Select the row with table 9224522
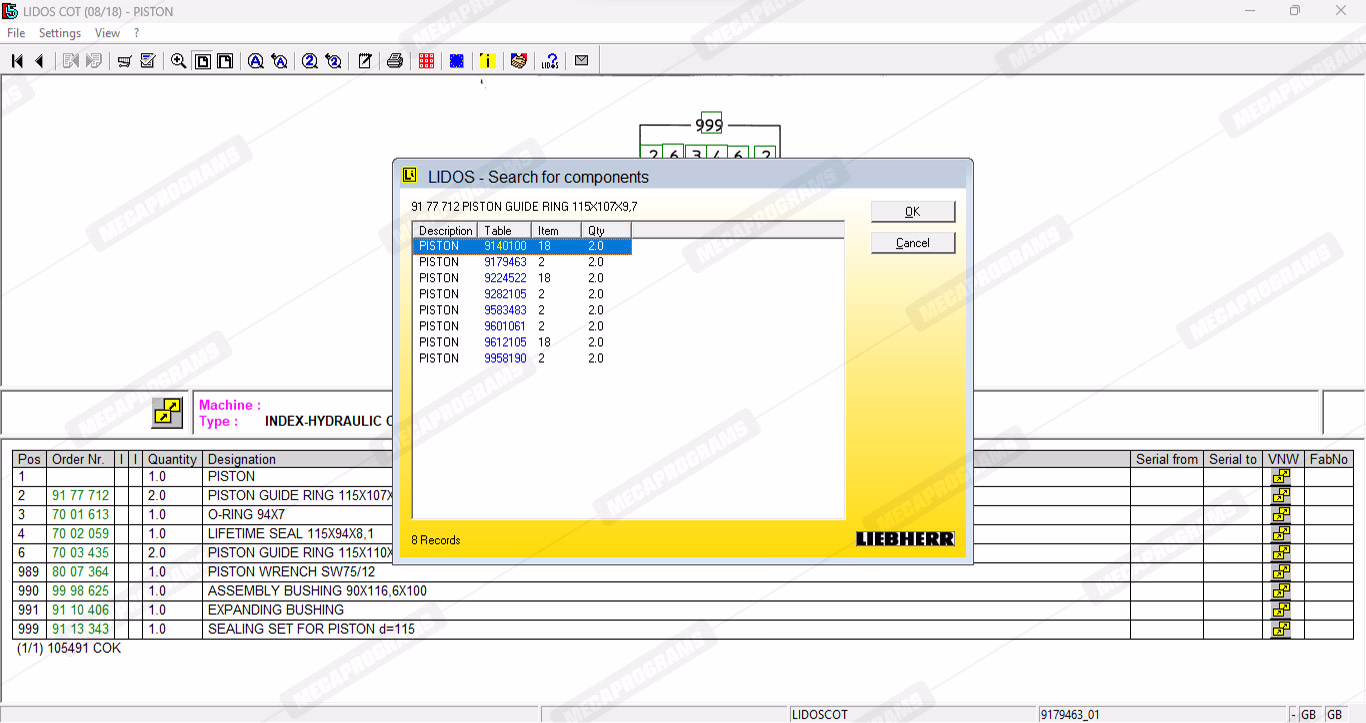 click(x=505, y=278)
